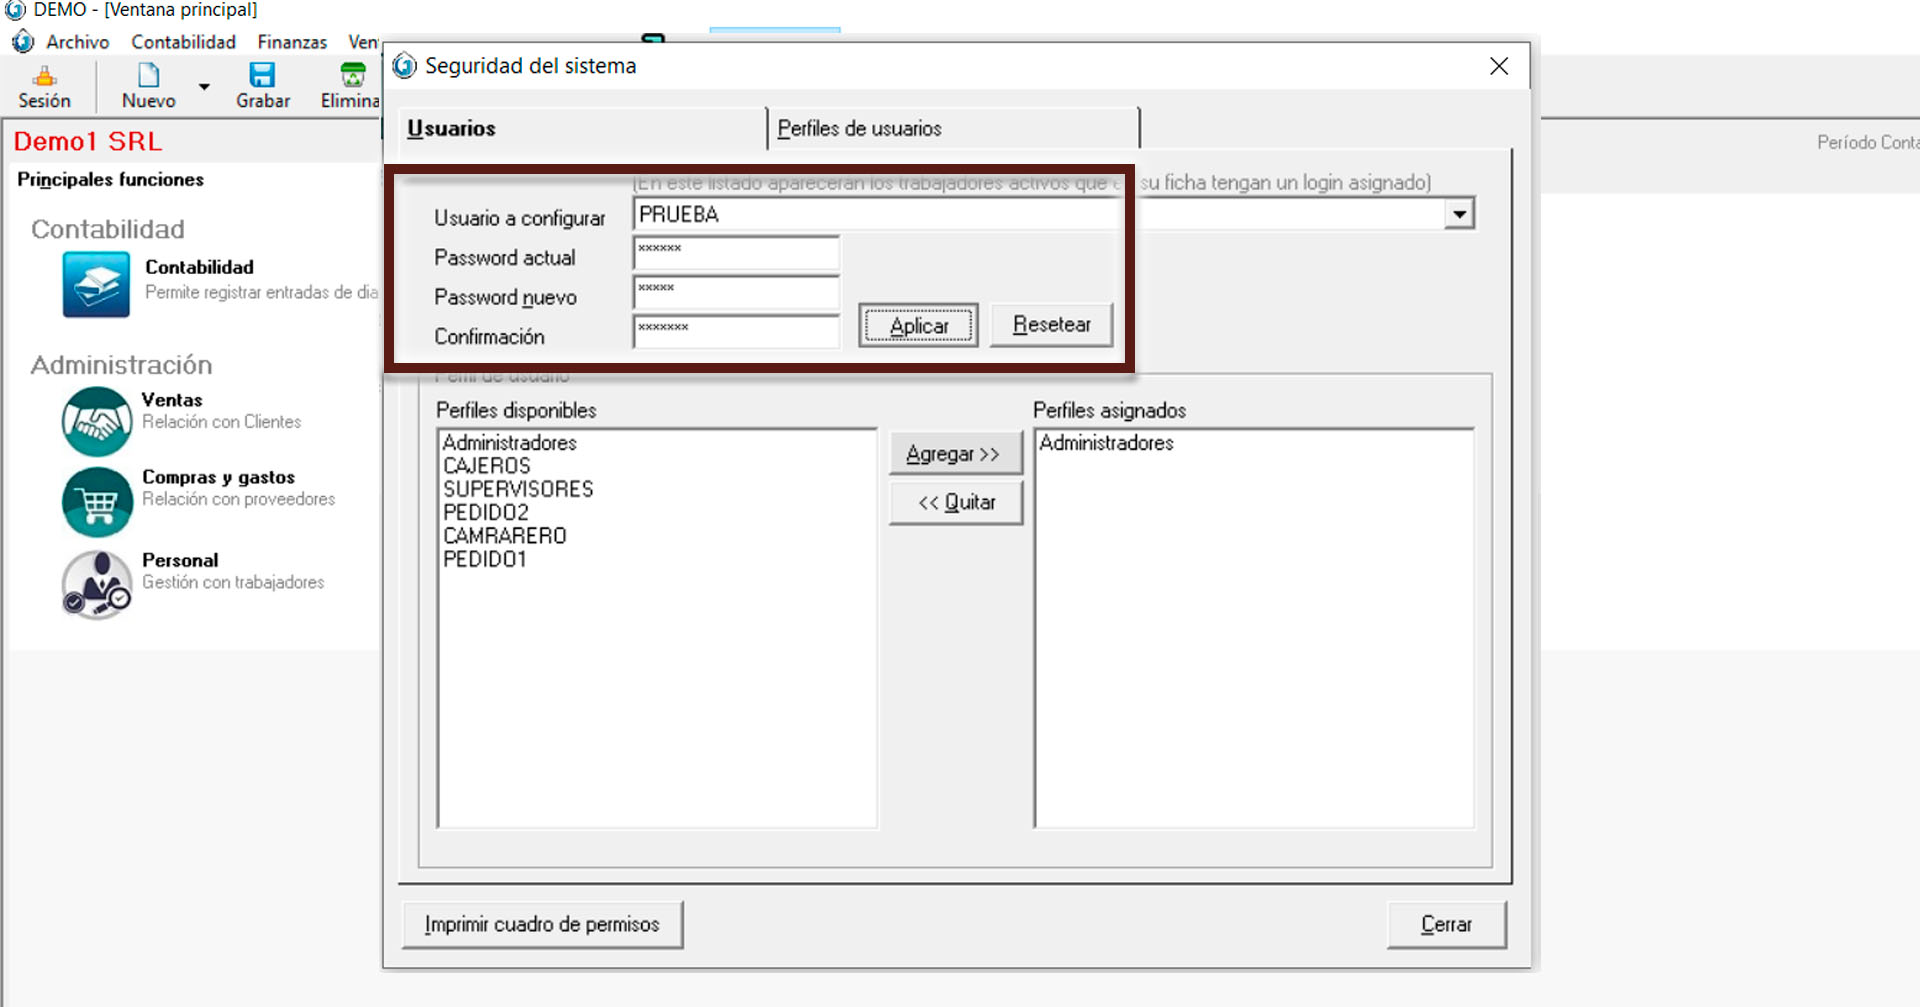This screenshot has width=1920, height=1007.
Task: Switch to Perfiles de usuarios tab
Action: click(x=858, y=129)
